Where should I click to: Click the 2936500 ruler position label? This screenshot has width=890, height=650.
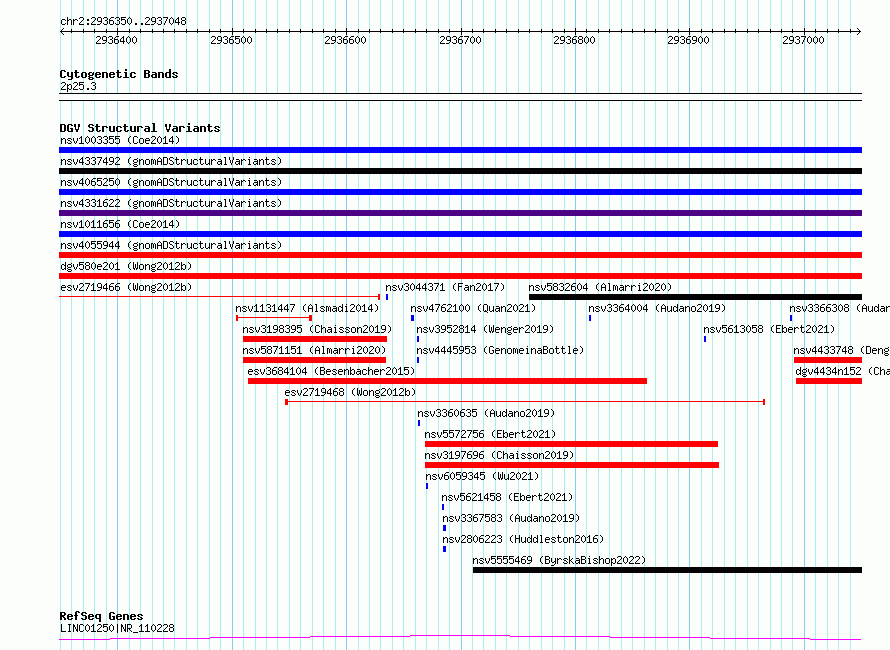231,40
